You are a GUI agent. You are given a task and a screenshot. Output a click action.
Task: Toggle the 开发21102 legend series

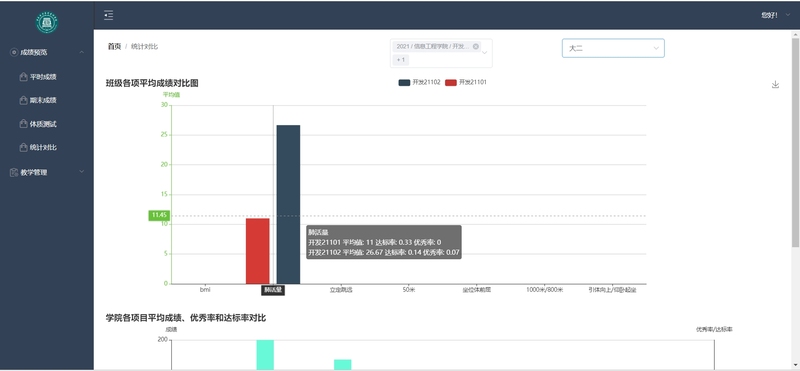pos(419,82)
